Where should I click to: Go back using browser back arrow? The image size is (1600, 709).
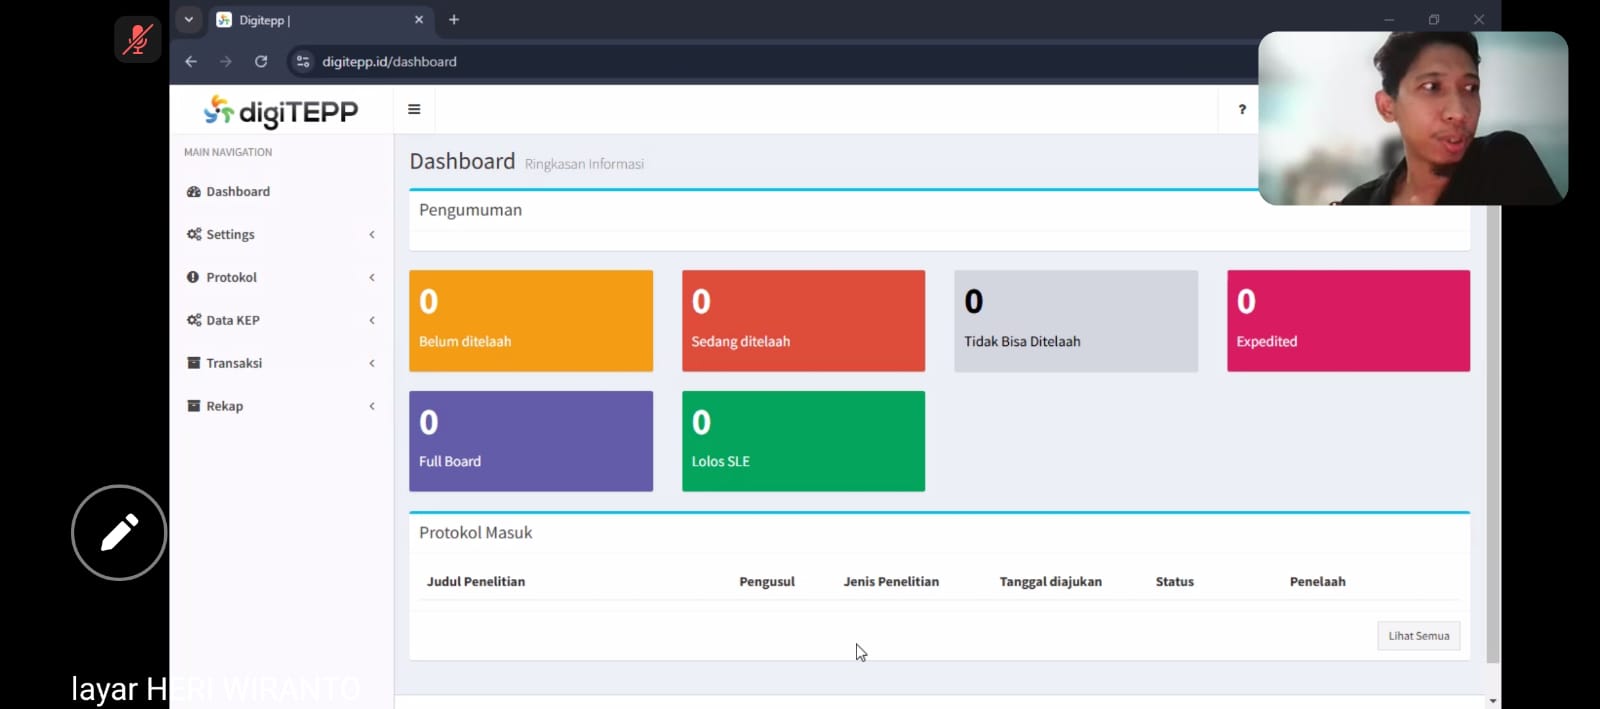pos(191,61)
